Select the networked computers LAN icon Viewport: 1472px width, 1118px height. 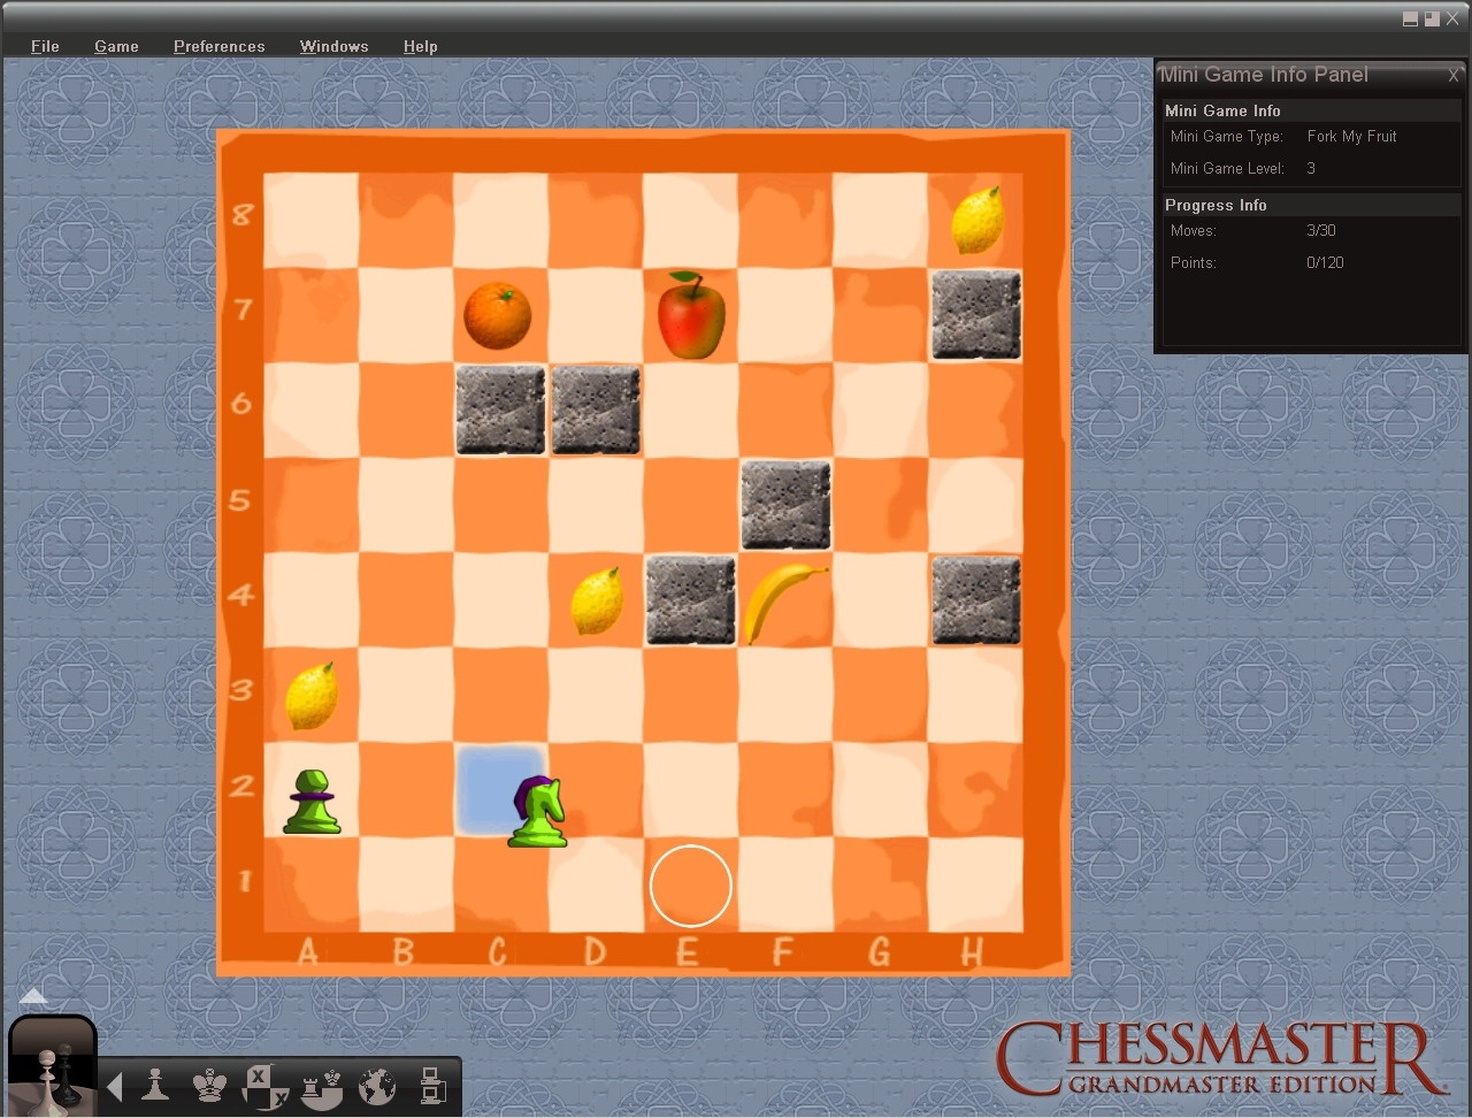click(432, 1086)
